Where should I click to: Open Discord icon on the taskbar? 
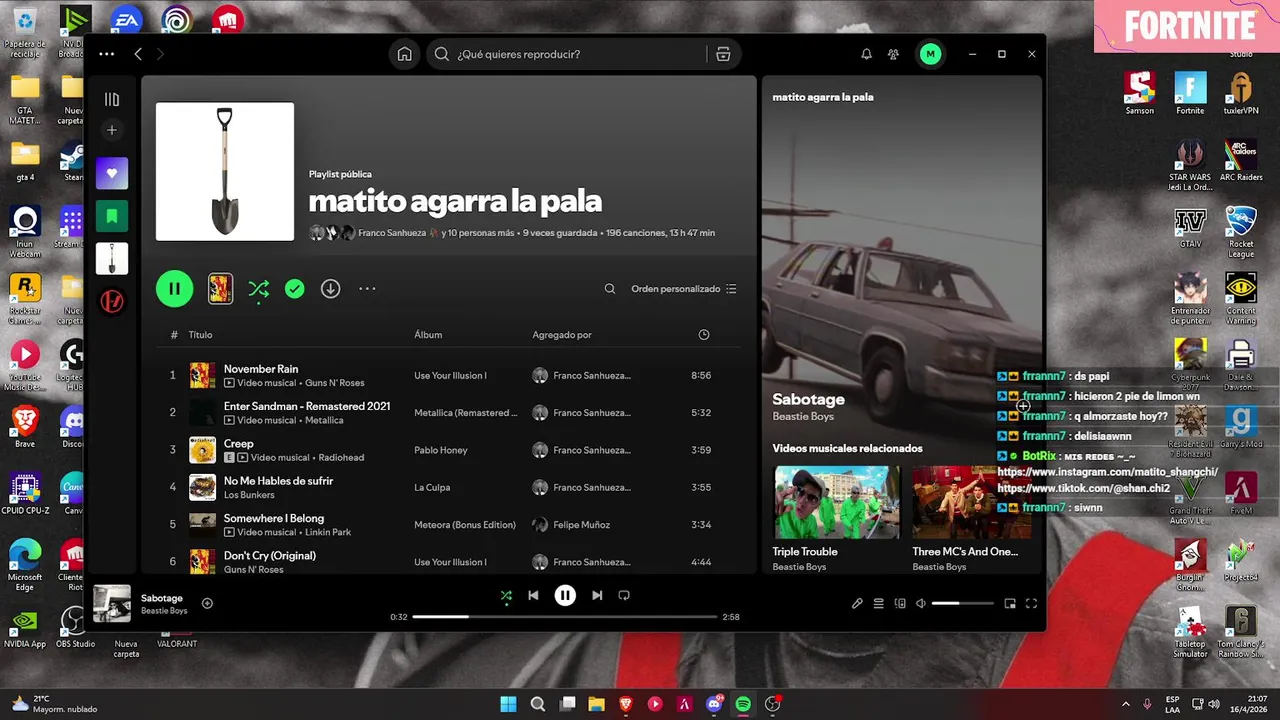(714, 704)
